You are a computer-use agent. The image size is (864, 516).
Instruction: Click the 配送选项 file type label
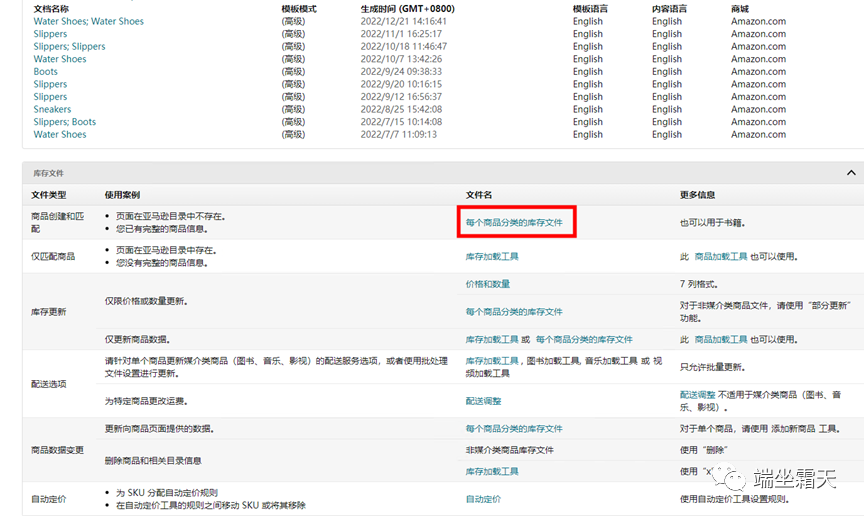(48, 384)
